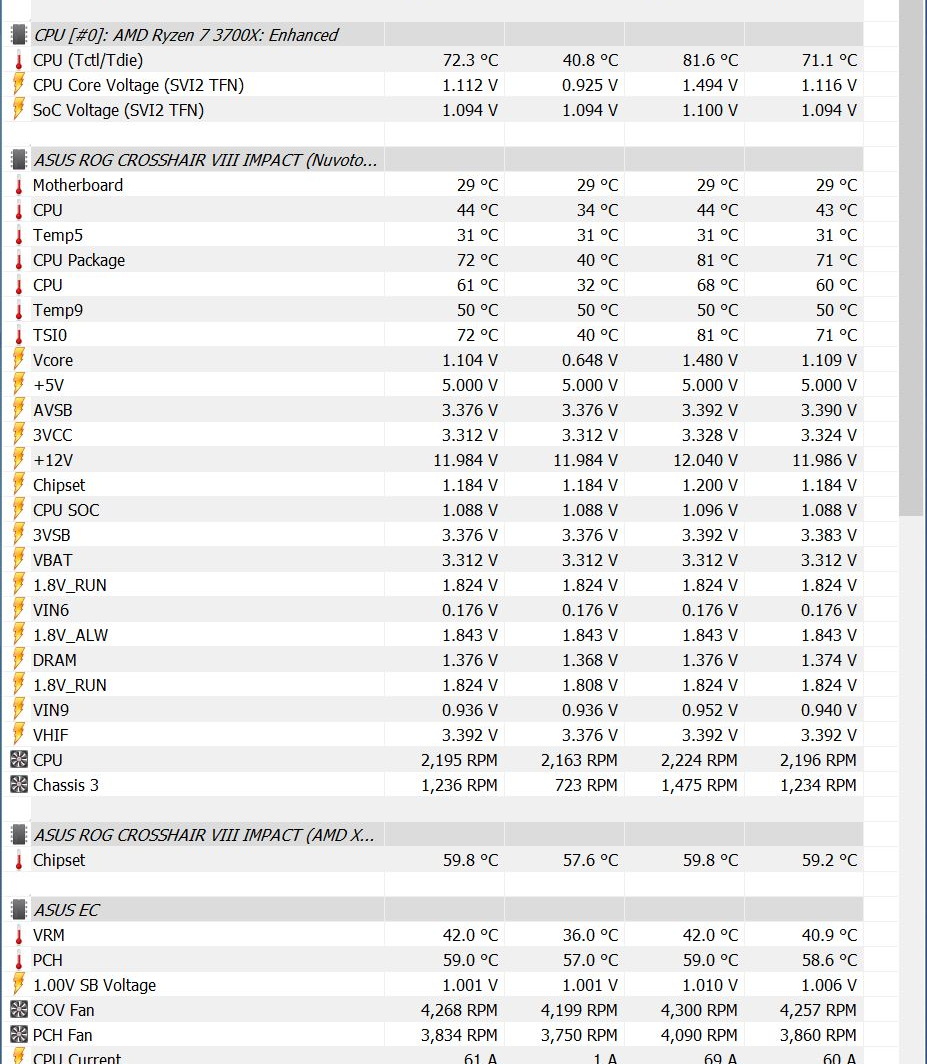Click the thermometer icon for Temp9
This screenshot has width=927, height=1064.
coord(19,310)
